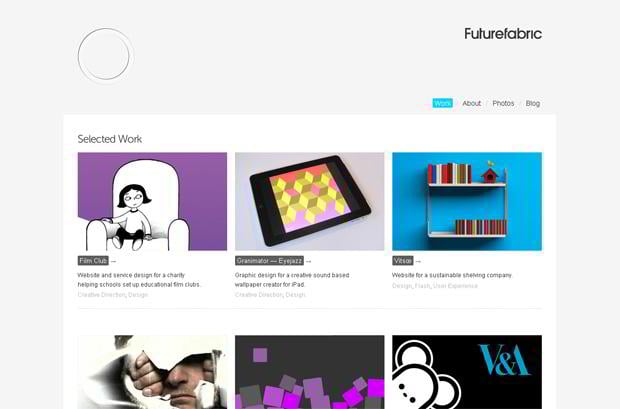This screenshot has height=409, width=620.
Task: Click the Granimator — Eyejazz title label
Action: 269,261
